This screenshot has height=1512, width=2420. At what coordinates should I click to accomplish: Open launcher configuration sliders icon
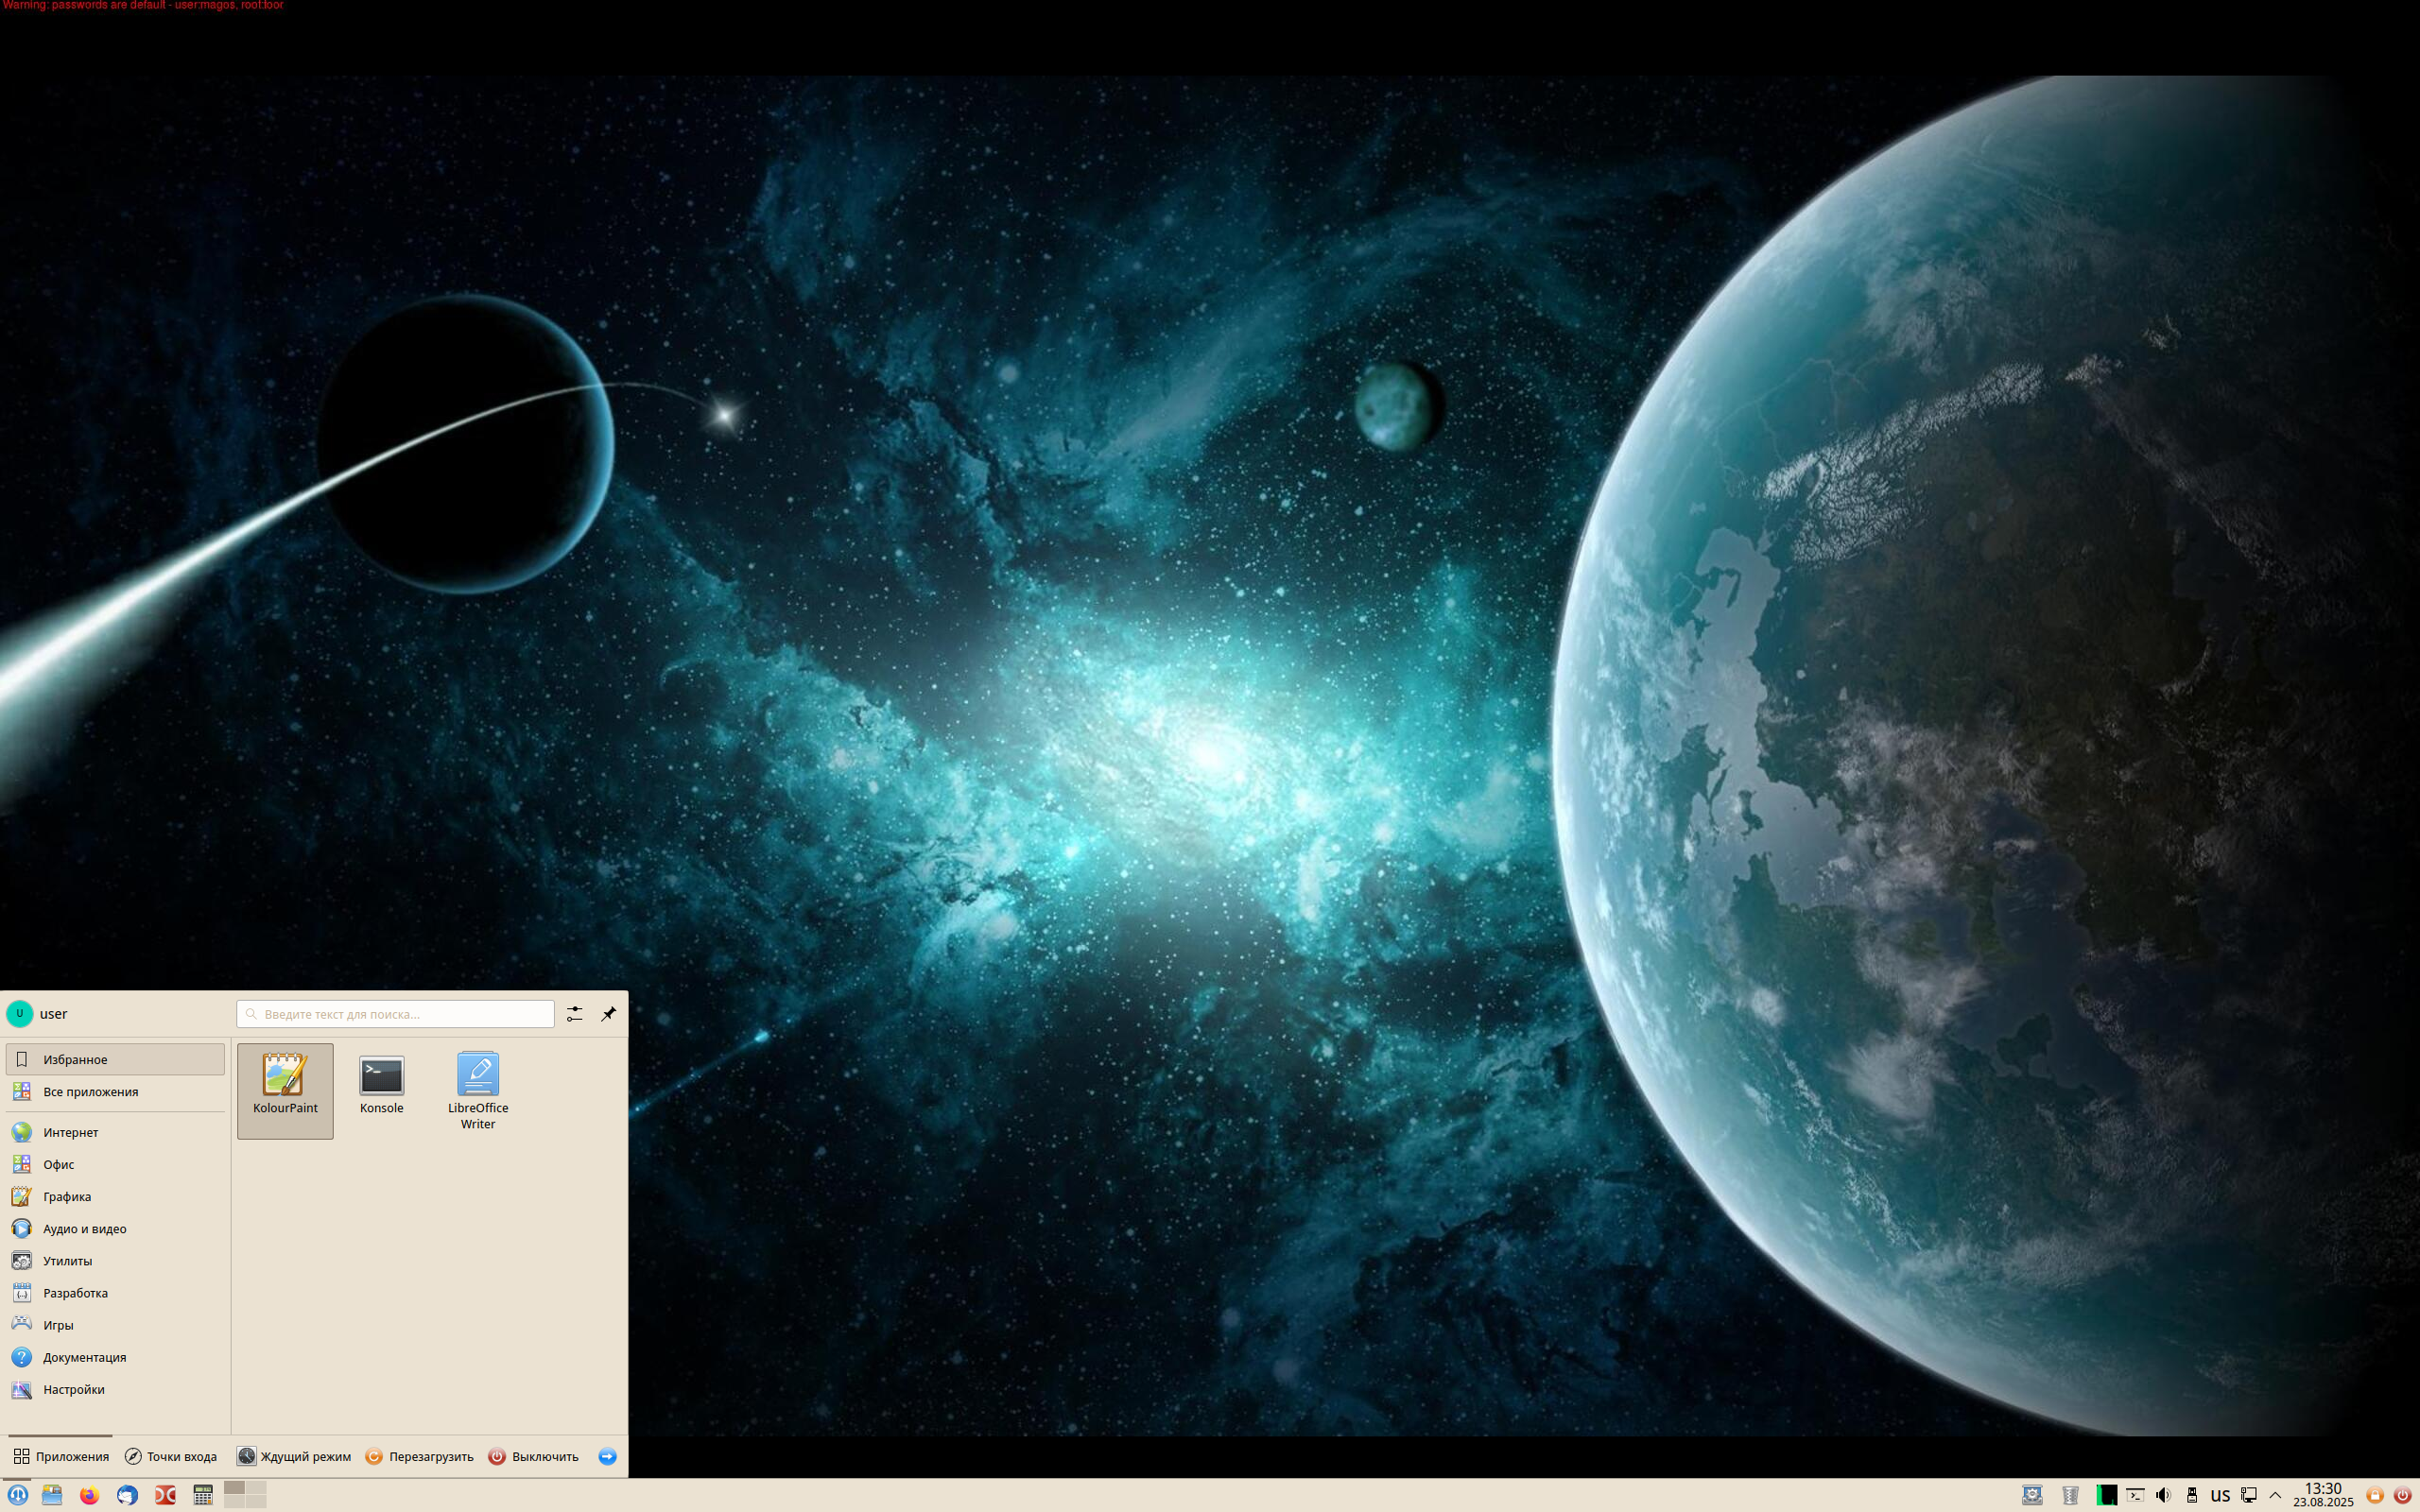(574, 1014)
